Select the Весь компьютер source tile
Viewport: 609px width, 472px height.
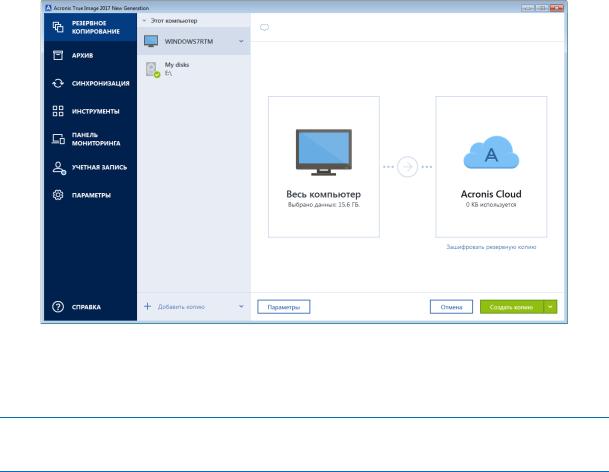[x=324, y=167]
